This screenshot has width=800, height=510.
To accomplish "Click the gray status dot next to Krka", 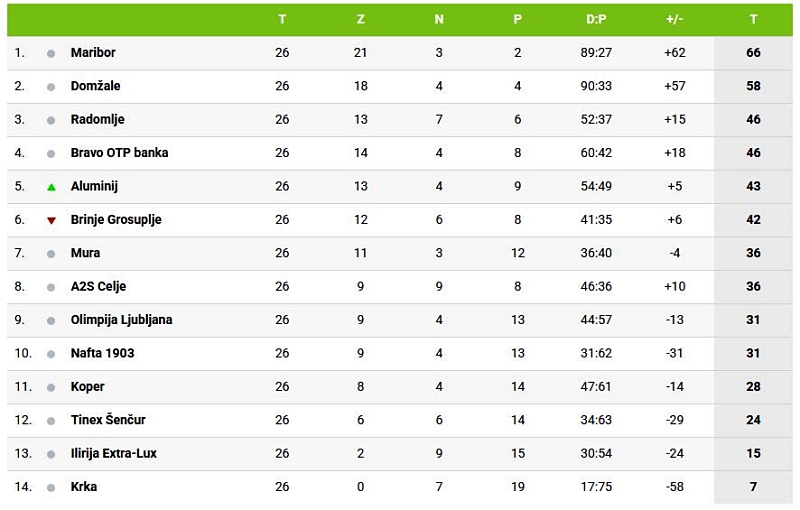I will click(51, 487).
